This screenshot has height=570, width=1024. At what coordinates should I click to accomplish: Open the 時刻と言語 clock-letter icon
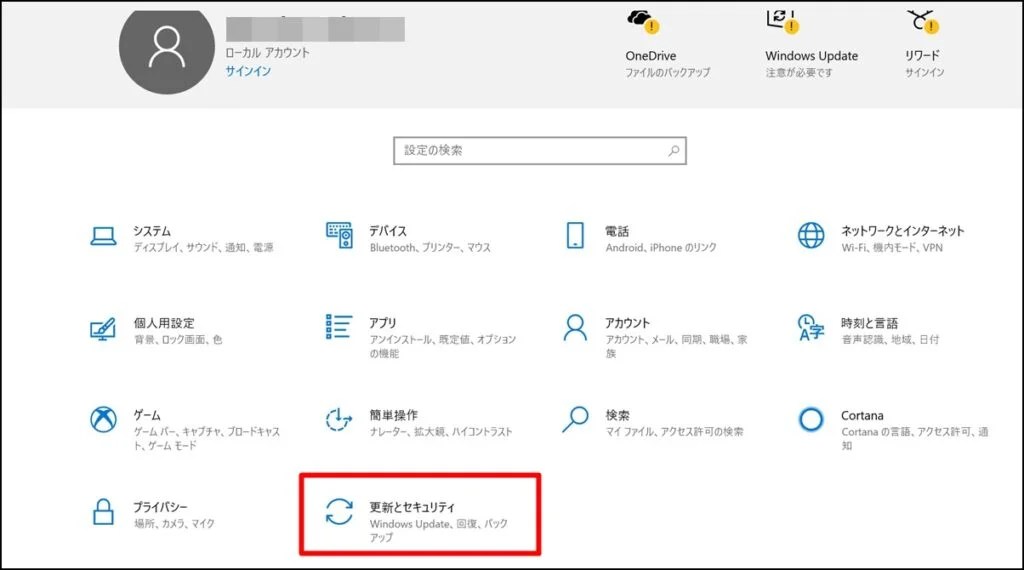(x=811, y=328)
